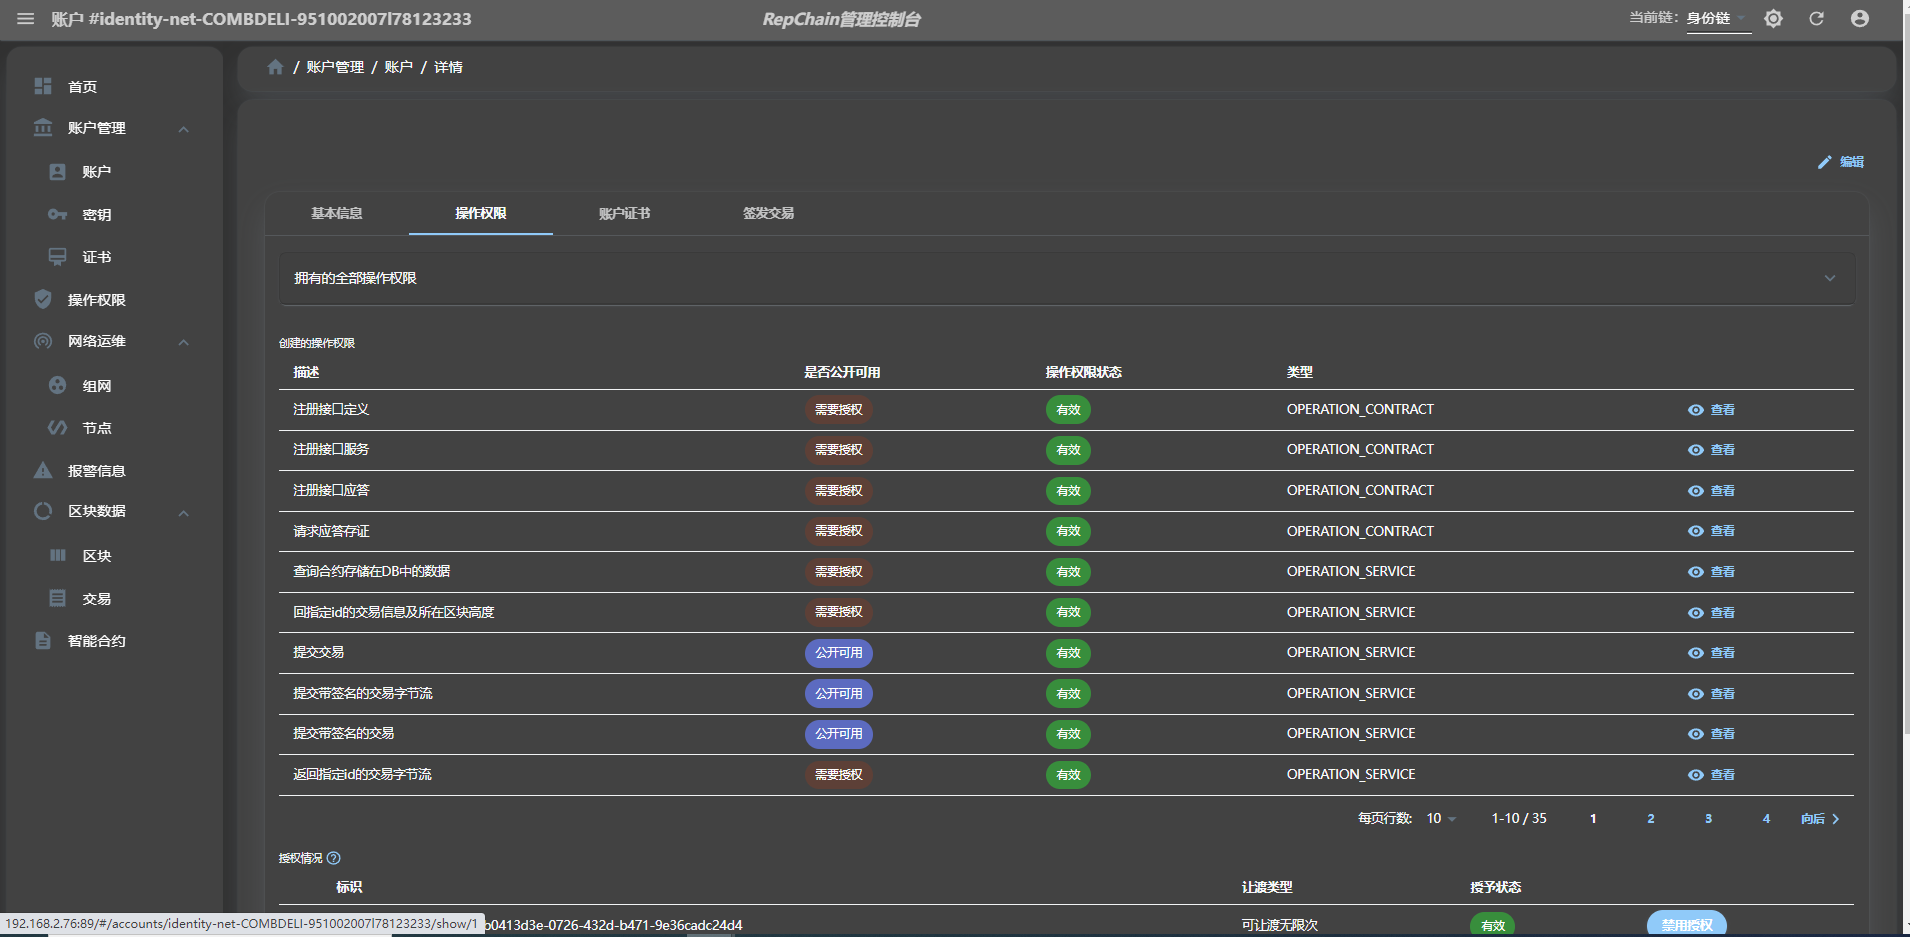Click the 组网 sidebar icon

point(58,385)
